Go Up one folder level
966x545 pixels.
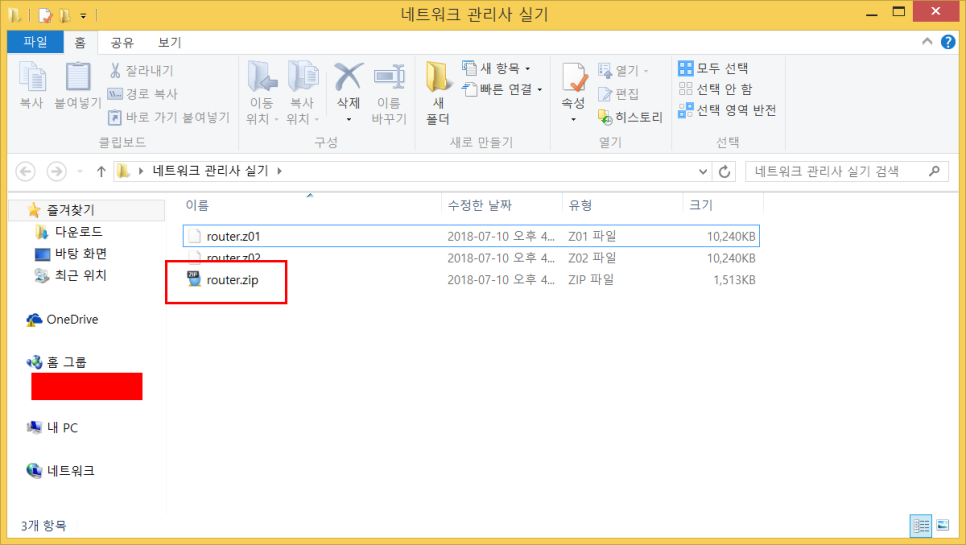(x=101, y=171)
